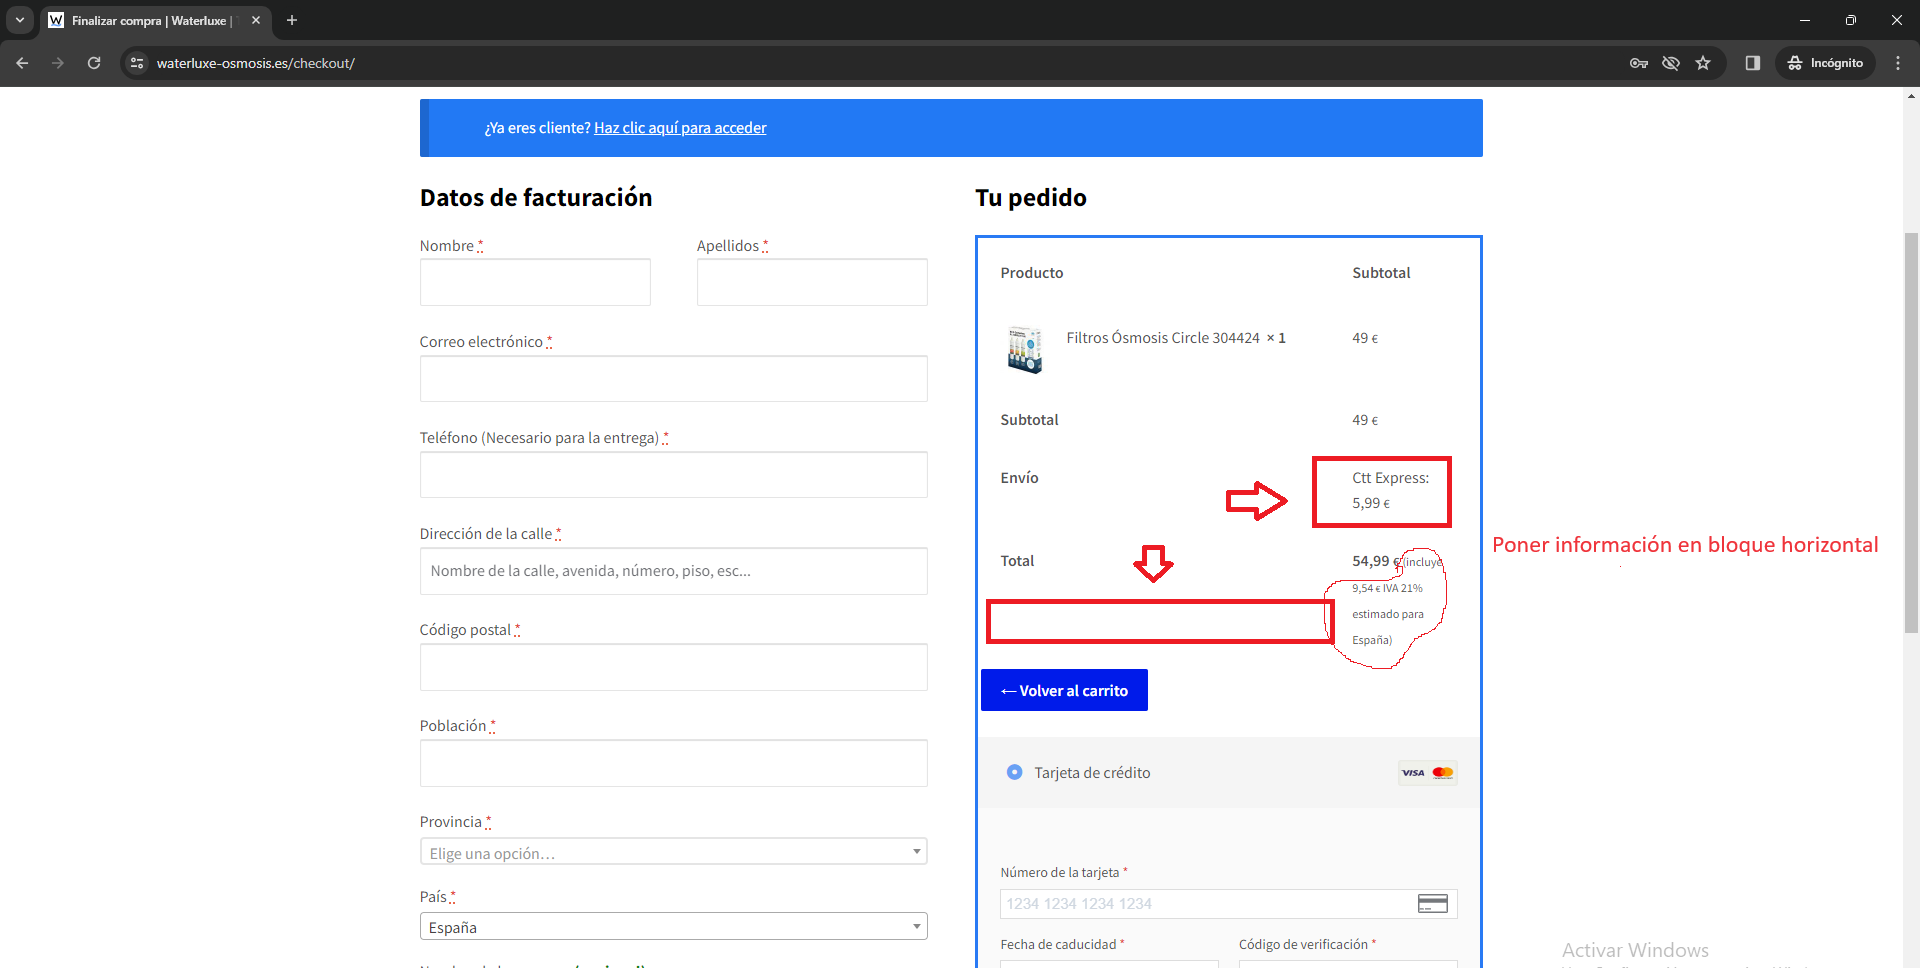The height and width of the screenshot is (968, 1920).
Task: Select the Finalizar compra | Waterluxe tab
Action: 155,20
